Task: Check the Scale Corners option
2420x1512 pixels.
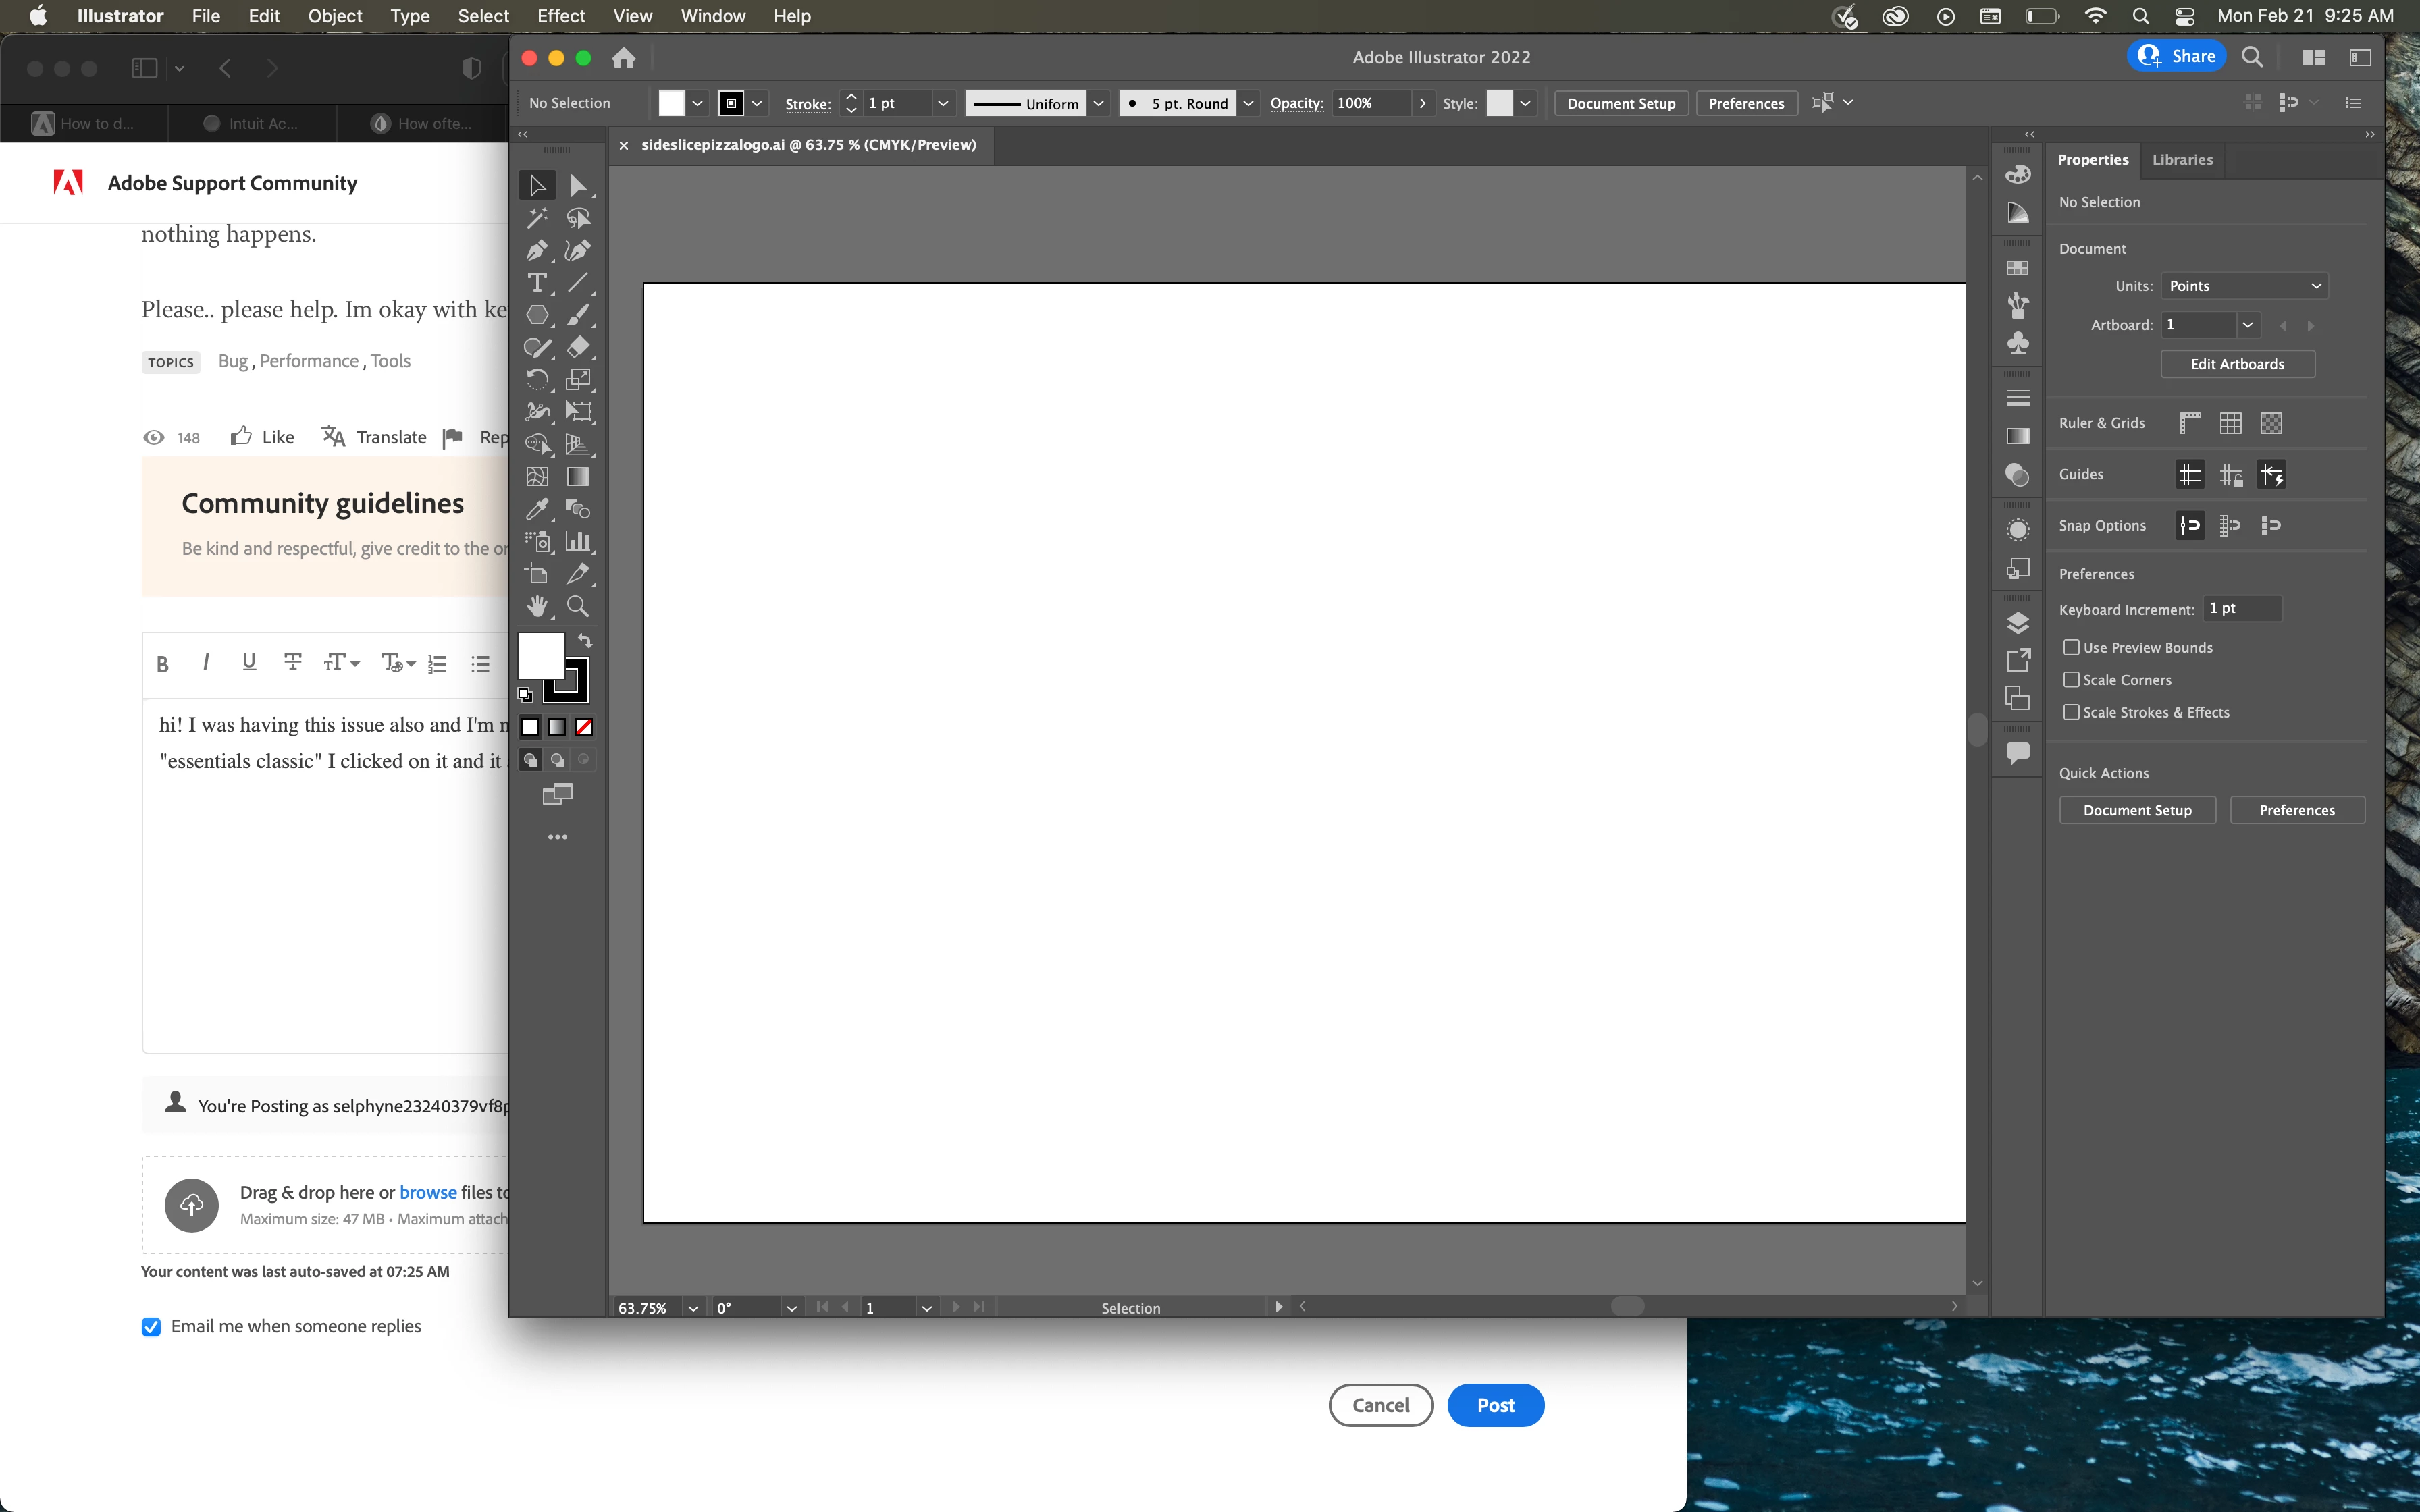Action: pos(2071,680)
